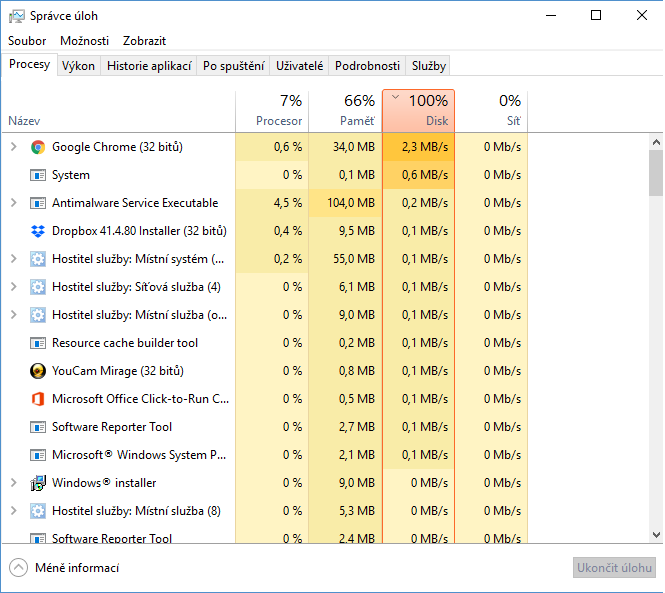Screen dimensions: 665x593
Task: Click the 104,0 MB memory value
Action: [351, 203]
